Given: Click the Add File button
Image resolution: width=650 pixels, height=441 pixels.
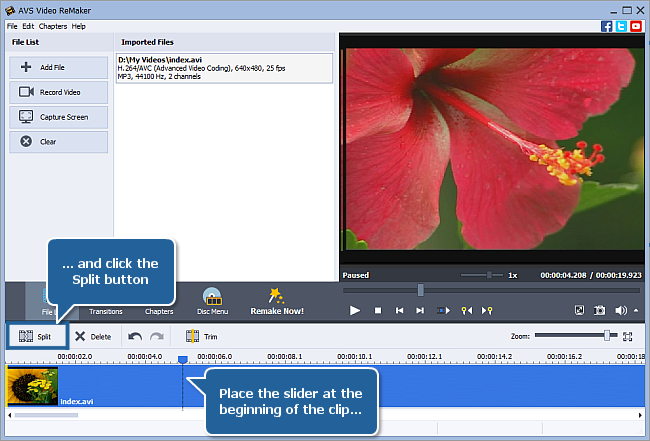Looking at the screenshot, I should click(58, 67).
